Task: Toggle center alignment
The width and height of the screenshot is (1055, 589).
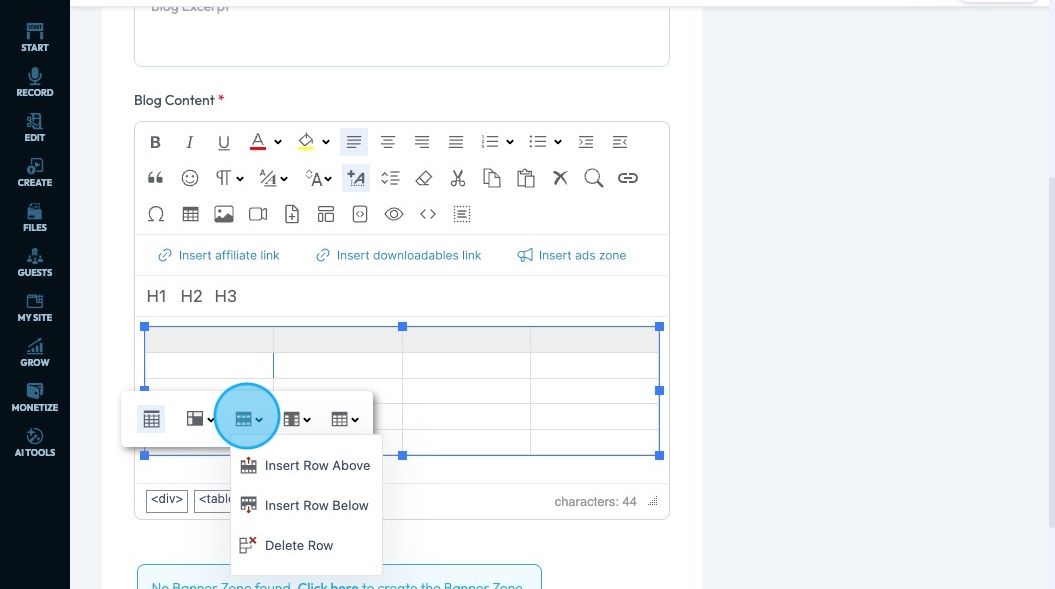Action: pos(388,142)
